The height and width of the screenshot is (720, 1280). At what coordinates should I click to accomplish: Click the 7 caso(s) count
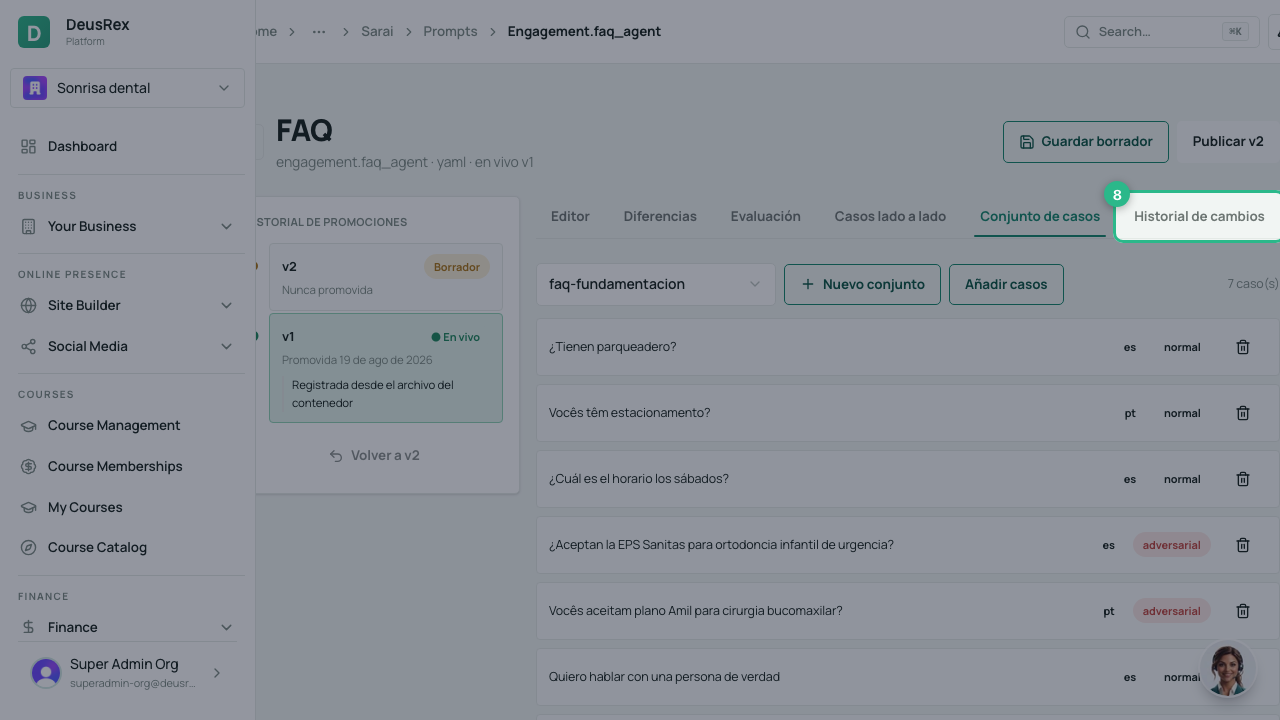[x=1252, y=284]
